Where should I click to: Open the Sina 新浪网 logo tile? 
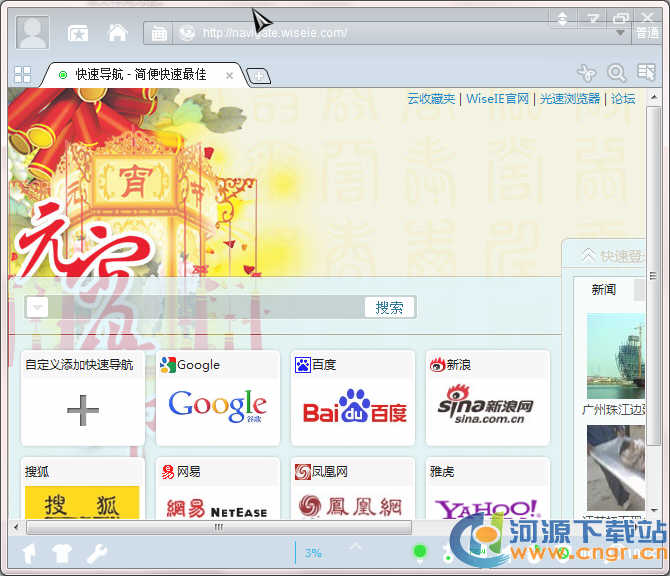(x=487, y=406)
